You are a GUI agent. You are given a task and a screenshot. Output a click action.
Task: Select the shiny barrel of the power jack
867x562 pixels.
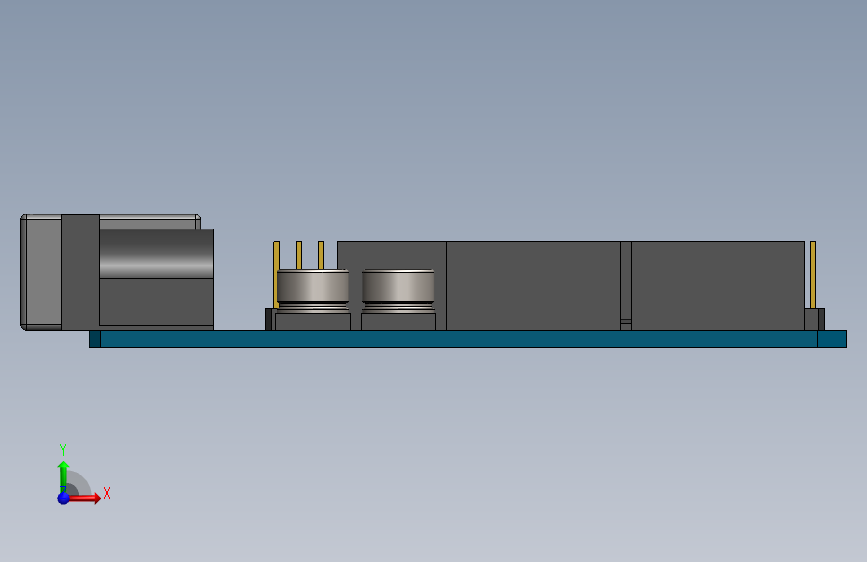[x=156, y=253]
